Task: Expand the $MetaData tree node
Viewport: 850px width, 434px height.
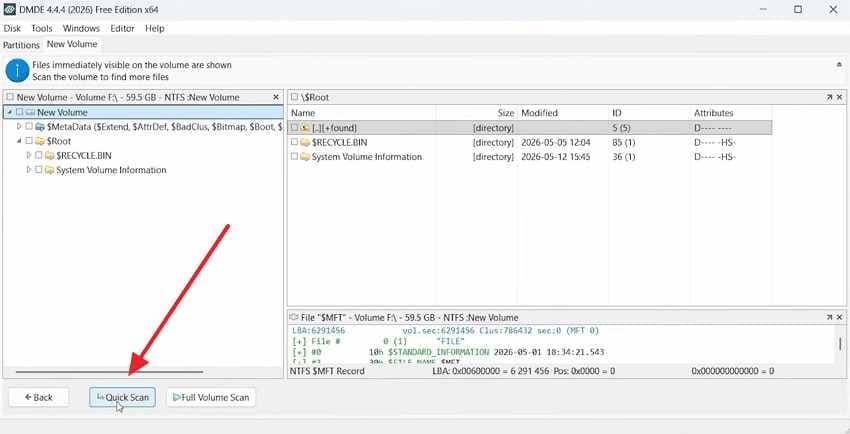Action: tap(20, 127)
